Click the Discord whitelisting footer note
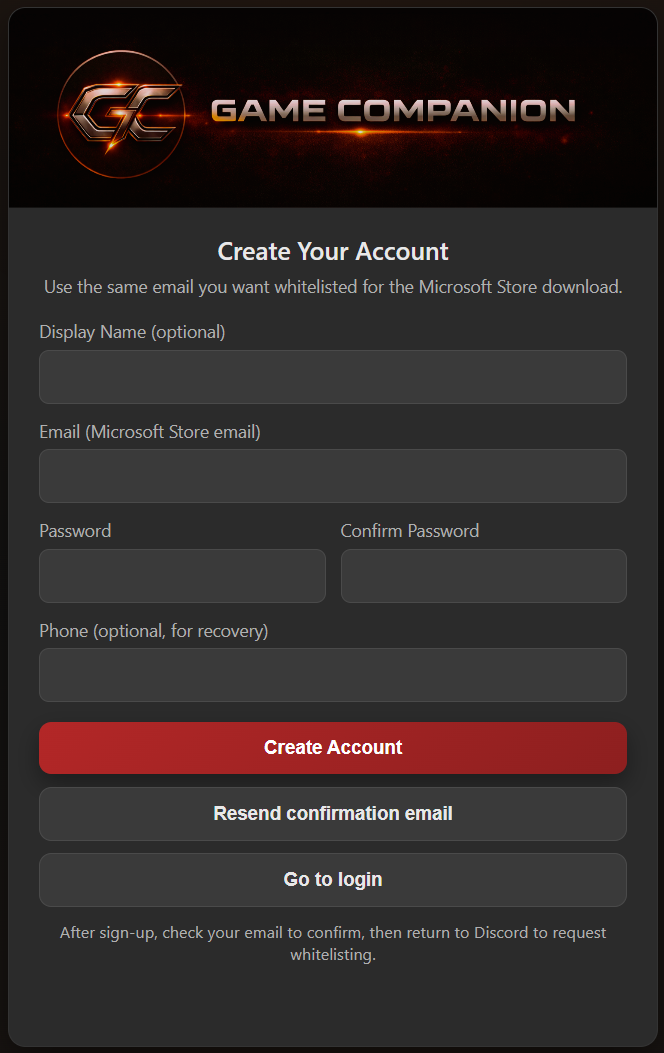Screen dimensions: 664x1053 332,942
